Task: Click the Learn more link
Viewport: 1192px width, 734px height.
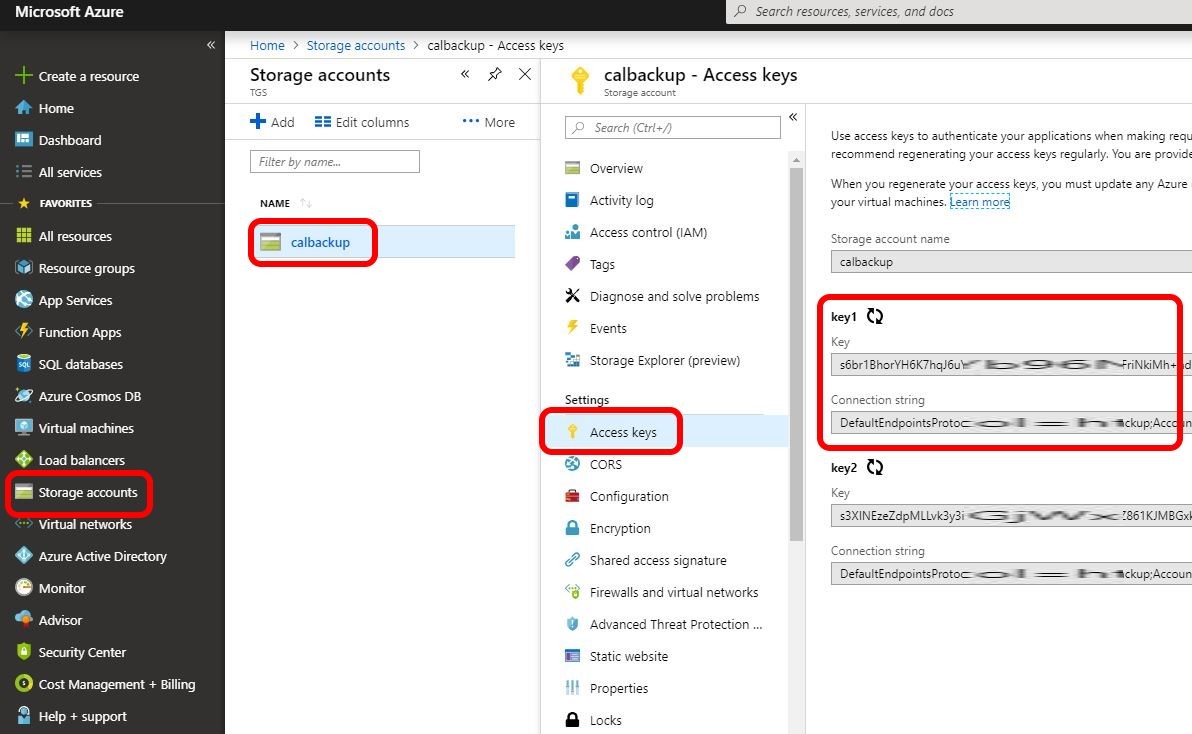Action: pyautogui.click(x=979, y=202)
